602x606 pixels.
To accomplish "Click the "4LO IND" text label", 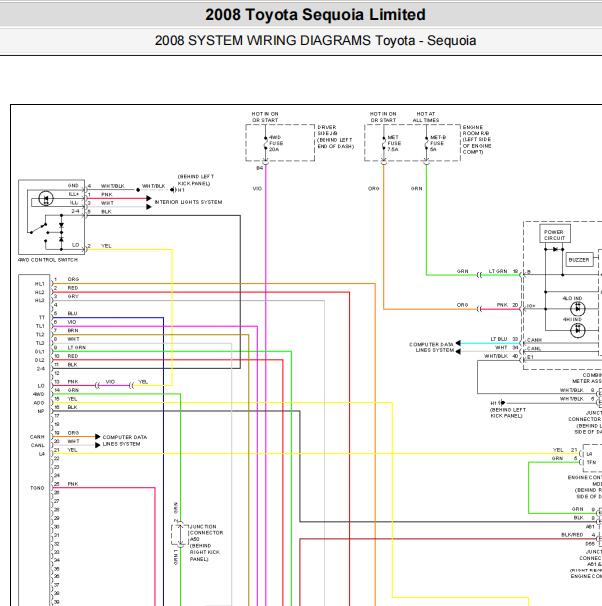I will point(572,298).
